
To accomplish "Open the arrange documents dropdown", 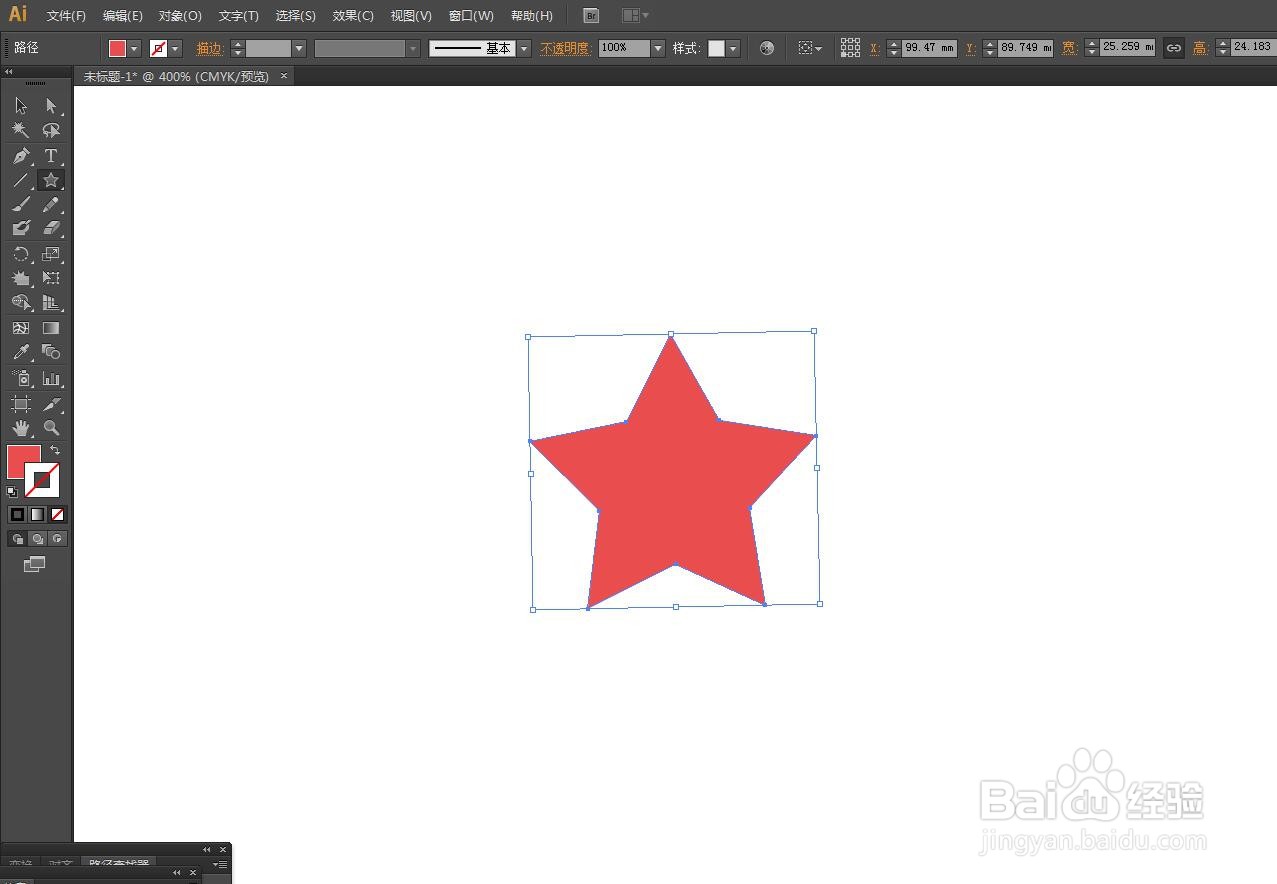I will pos(635,16).
